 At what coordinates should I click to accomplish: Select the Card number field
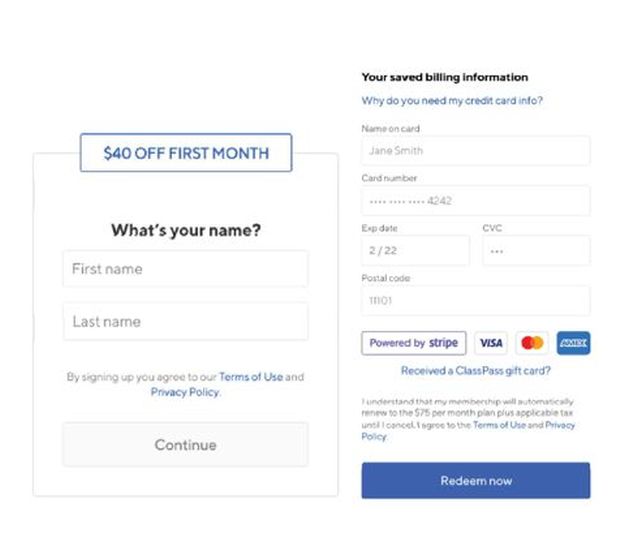(x=475, y=201)
